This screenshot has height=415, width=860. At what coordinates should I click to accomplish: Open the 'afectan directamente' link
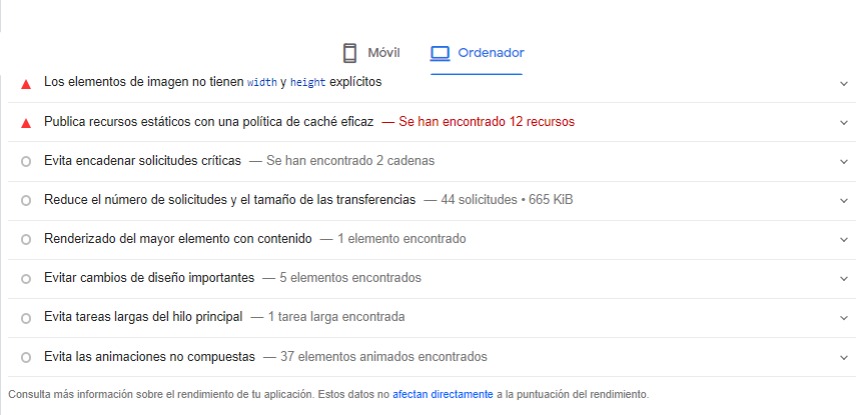point(443,394)
